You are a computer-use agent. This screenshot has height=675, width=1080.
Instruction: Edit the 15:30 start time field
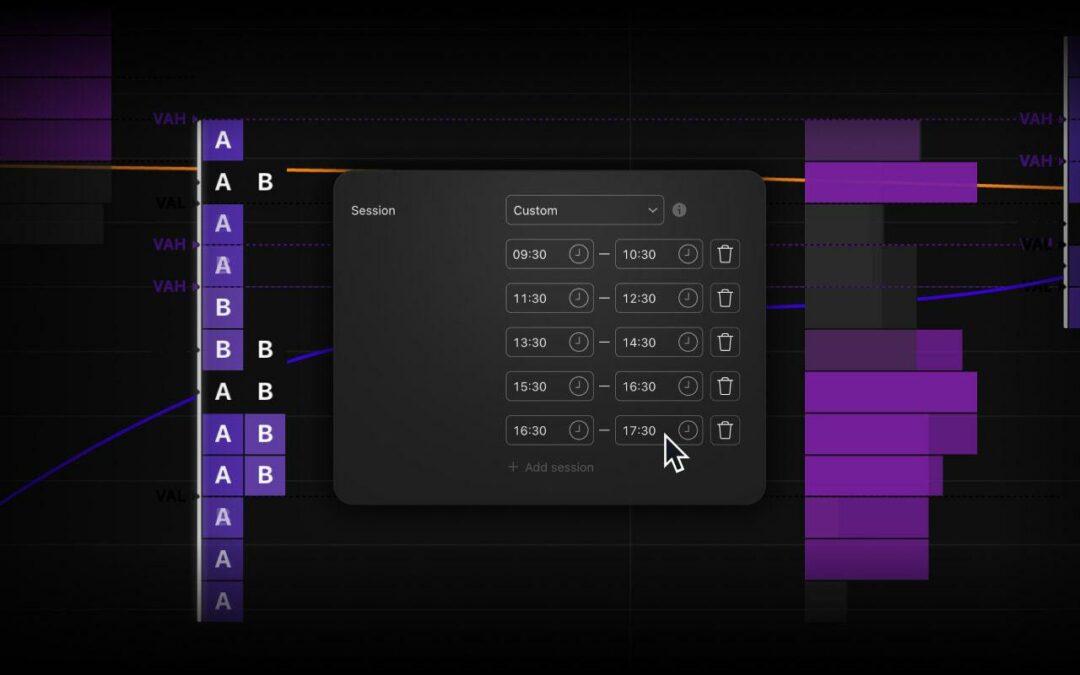pyautogui.click(x=531, y=386)
